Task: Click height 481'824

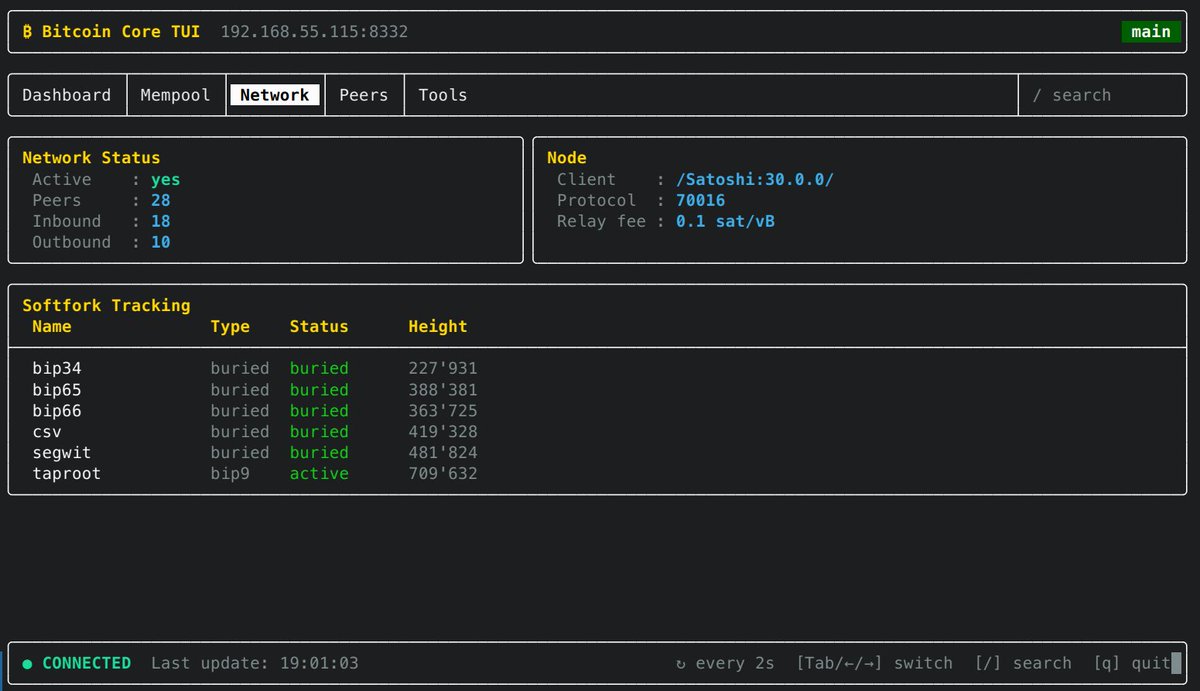Action: click(x=443, y=453)
